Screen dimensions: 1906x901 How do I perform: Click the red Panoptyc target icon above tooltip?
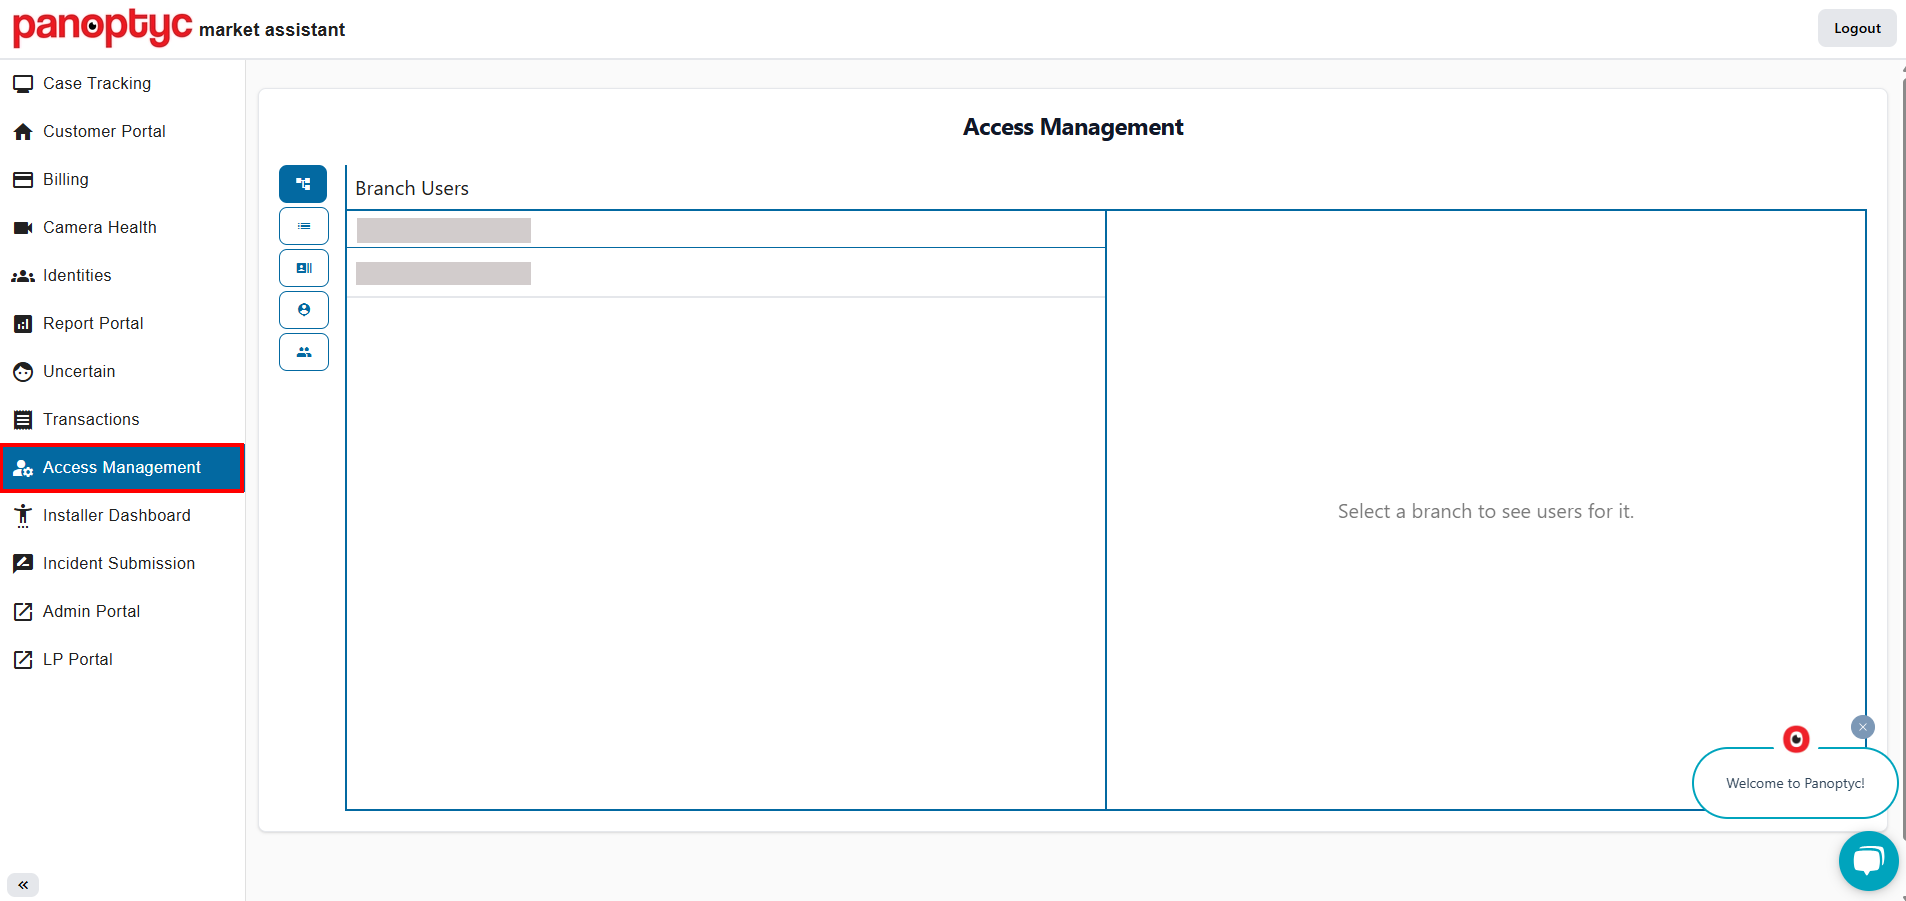pos(1796,739)
